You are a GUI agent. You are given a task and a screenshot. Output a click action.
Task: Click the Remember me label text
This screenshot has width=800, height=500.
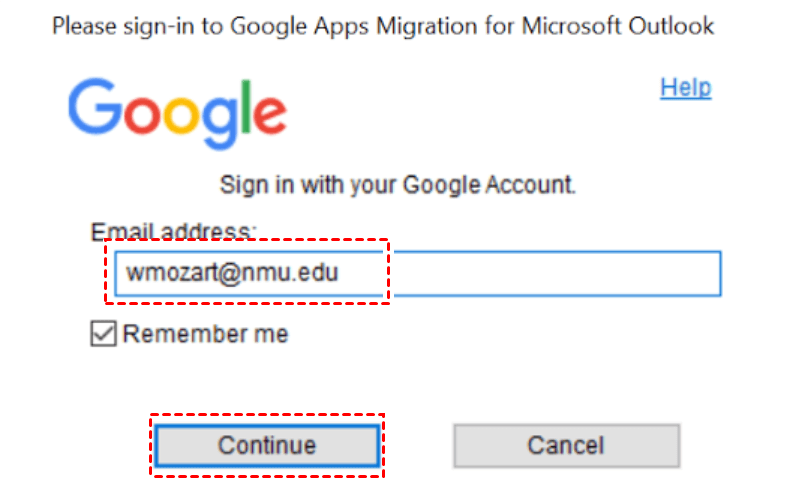coord(205,334)
